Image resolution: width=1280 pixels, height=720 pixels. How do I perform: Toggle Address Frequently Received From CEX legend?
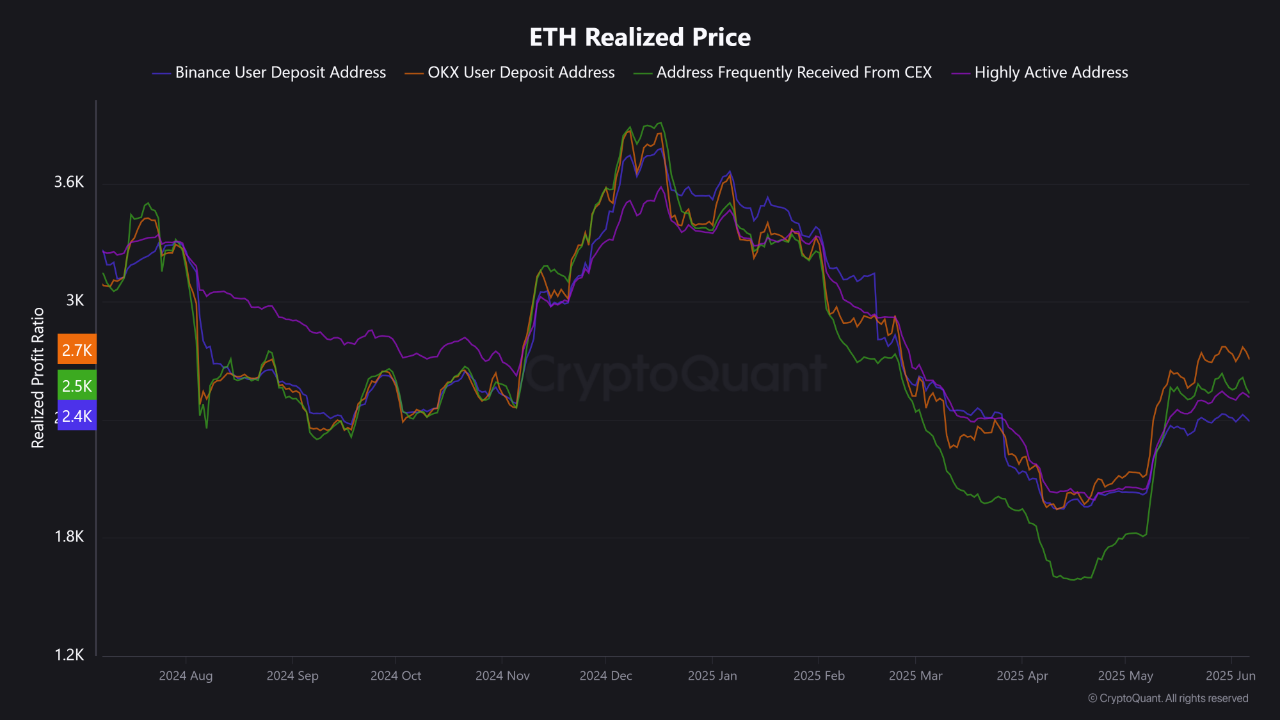pos(794,72)
